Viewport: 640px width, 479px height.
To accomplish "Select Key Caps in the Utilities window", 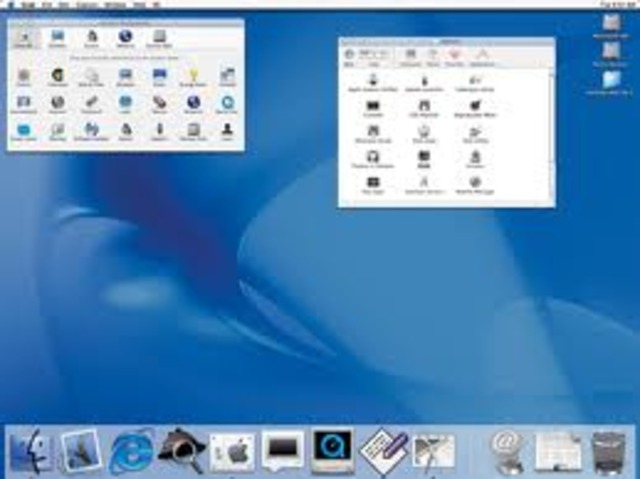I will pyautogui.click(x=373, y=185).
